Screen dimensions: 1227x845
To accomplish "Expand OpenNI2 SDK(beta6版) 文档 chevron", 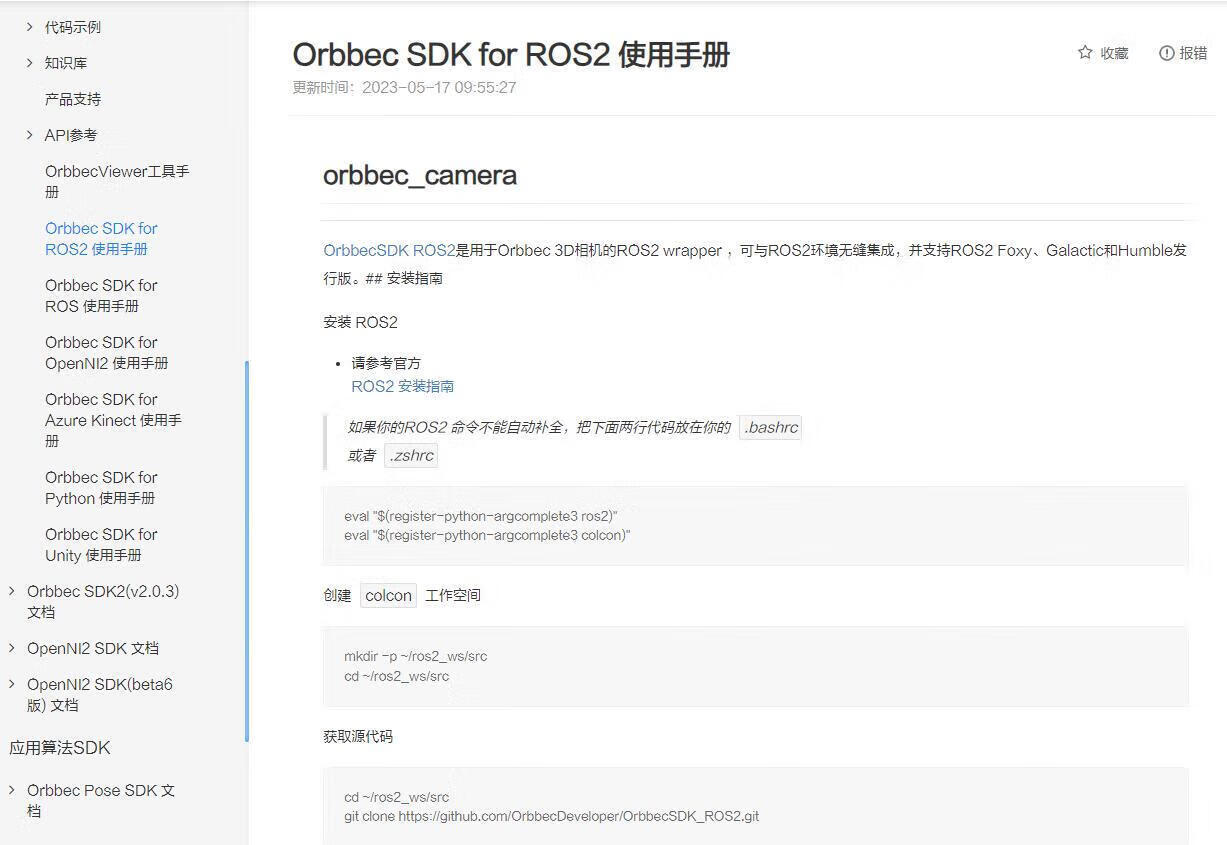I will (12, 685).
